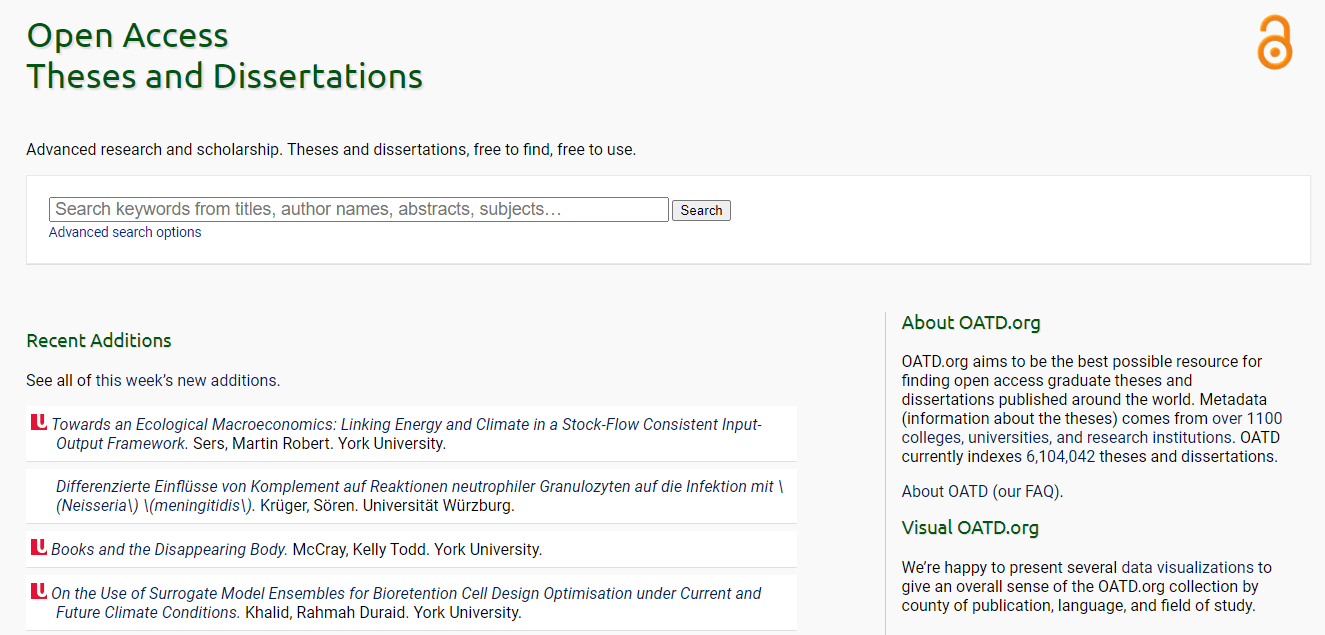
Task: Click the orange open access padlock logo
Action: coord(1275,42)
